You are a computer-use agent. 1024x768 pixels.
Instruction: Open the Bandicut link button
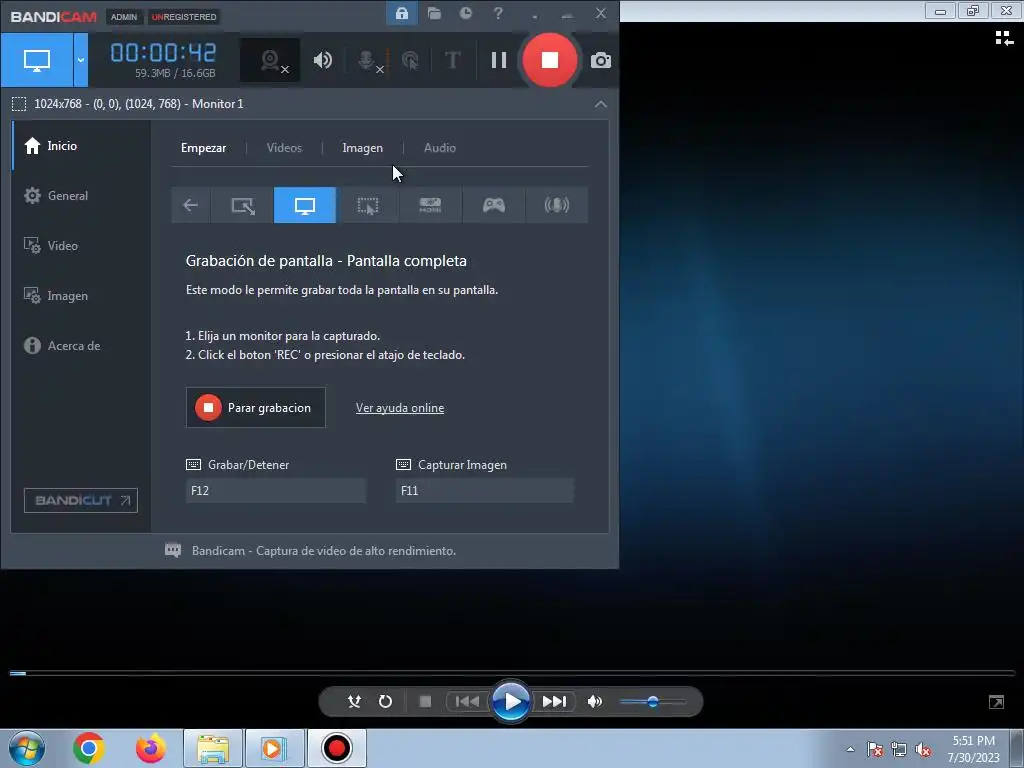coord(81,500)
